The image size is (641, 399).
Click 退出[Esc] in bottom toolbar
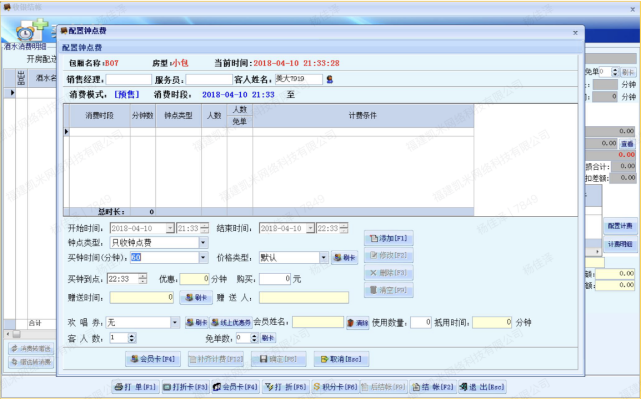482,387
